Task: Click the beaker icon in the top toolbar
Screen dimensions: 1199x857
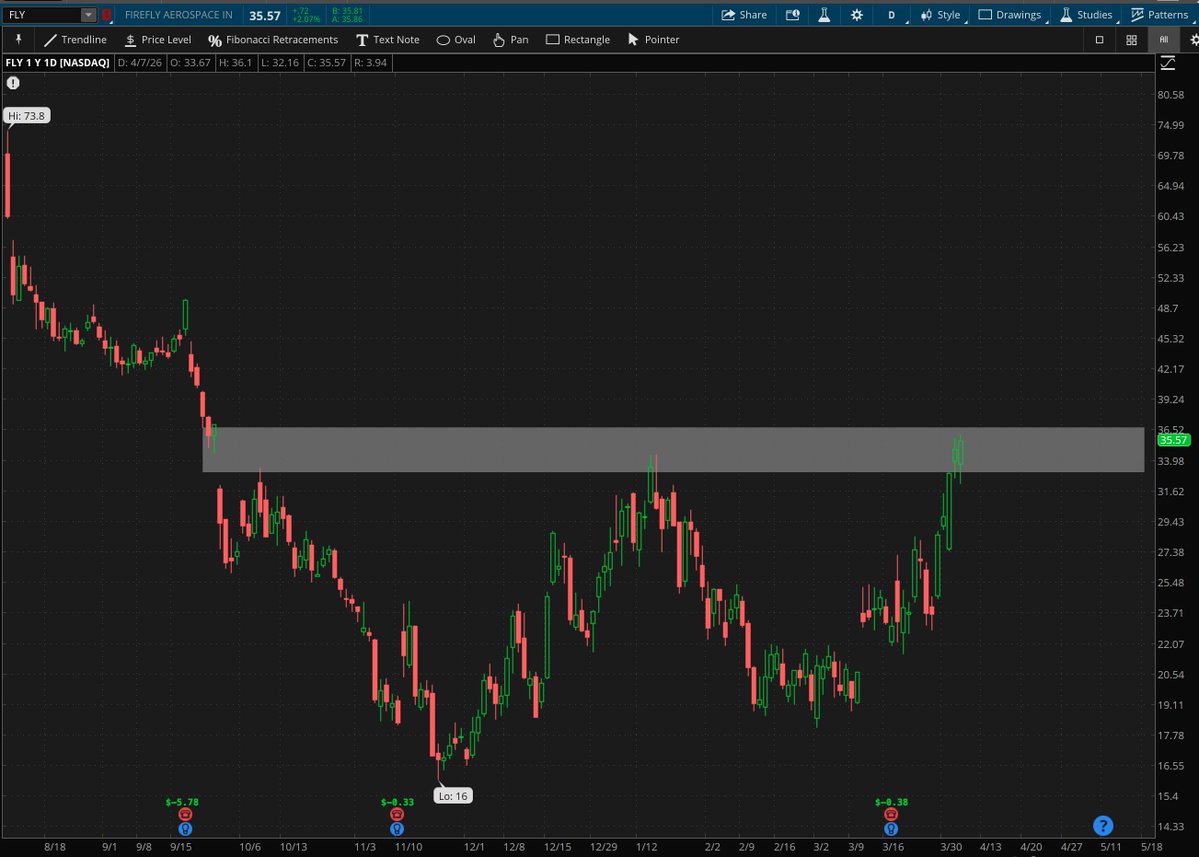Action: (x=823, y=14)
